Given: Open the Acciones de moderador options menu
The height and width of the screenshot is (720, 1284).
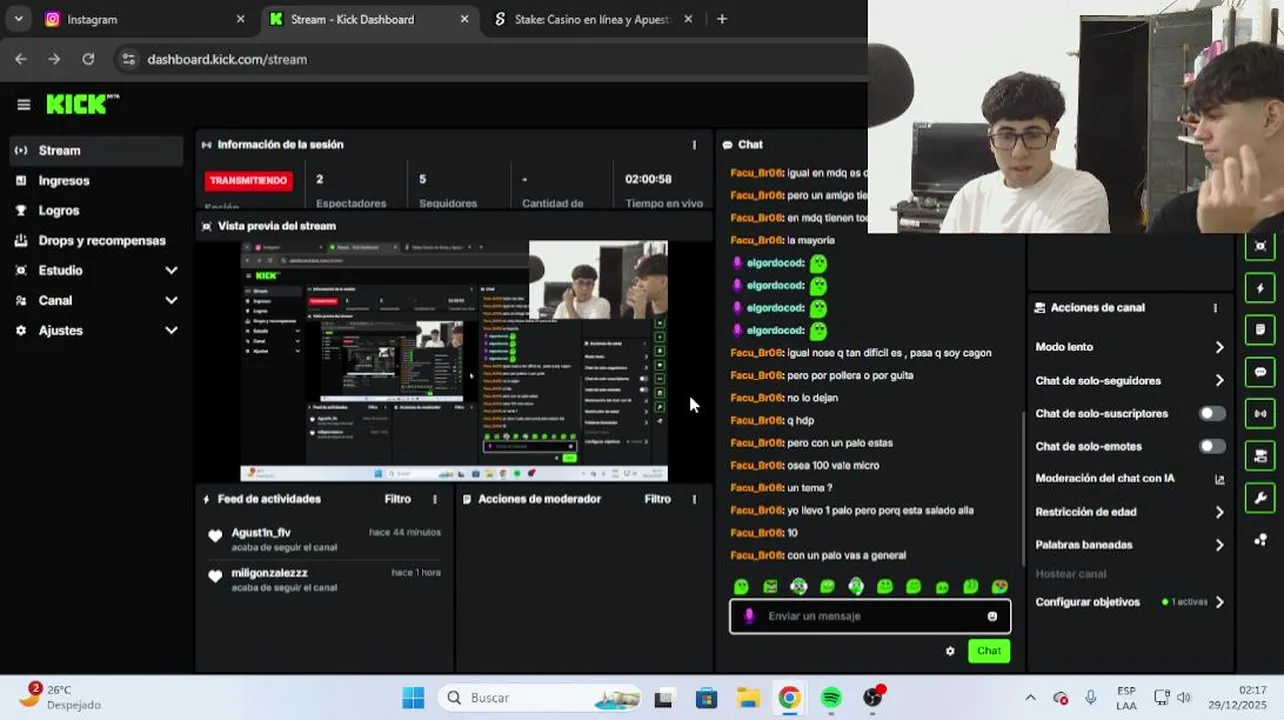Looking at the screenshot, I should pos(694,499).
